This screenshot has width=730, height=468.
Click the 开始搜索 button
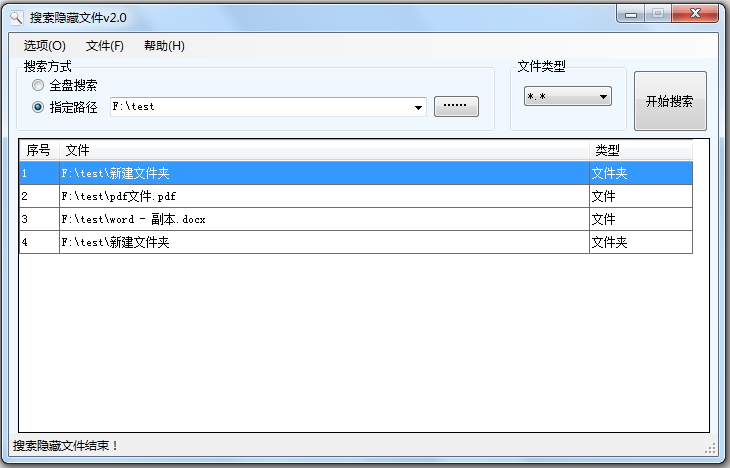669,101
